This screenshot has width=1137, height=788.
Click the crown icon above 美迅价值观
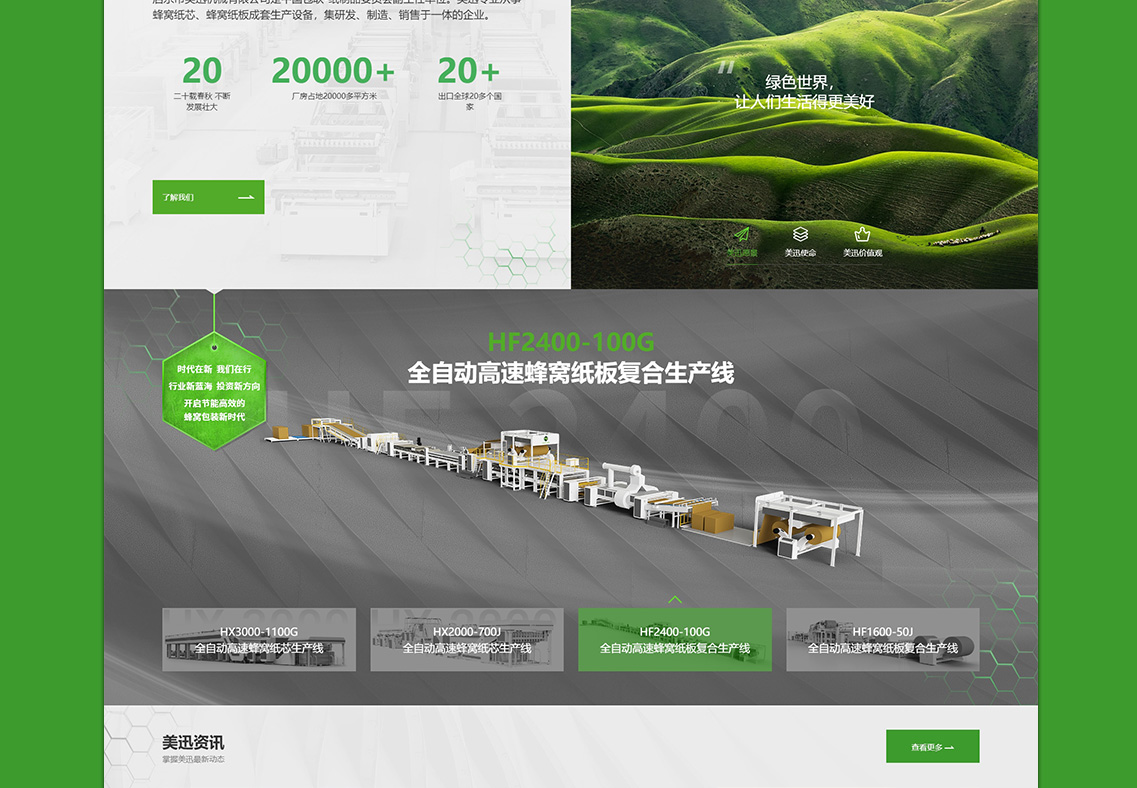tap(862, 234)
